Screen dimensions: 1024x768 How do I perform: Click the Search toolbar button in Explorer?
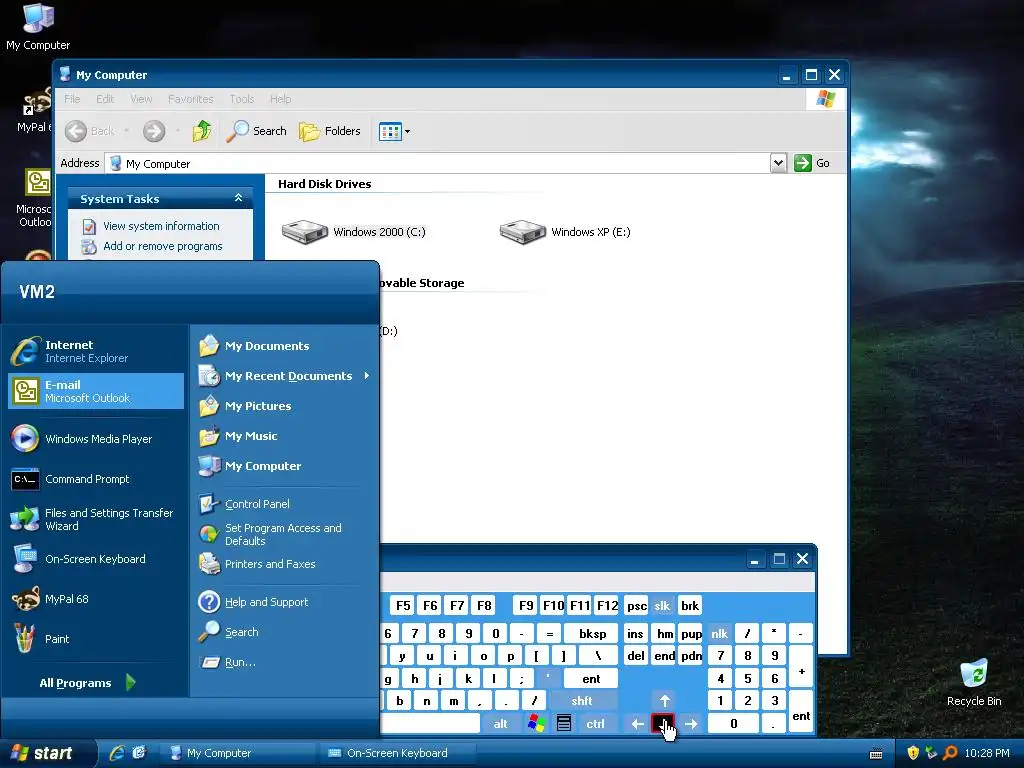257,131
